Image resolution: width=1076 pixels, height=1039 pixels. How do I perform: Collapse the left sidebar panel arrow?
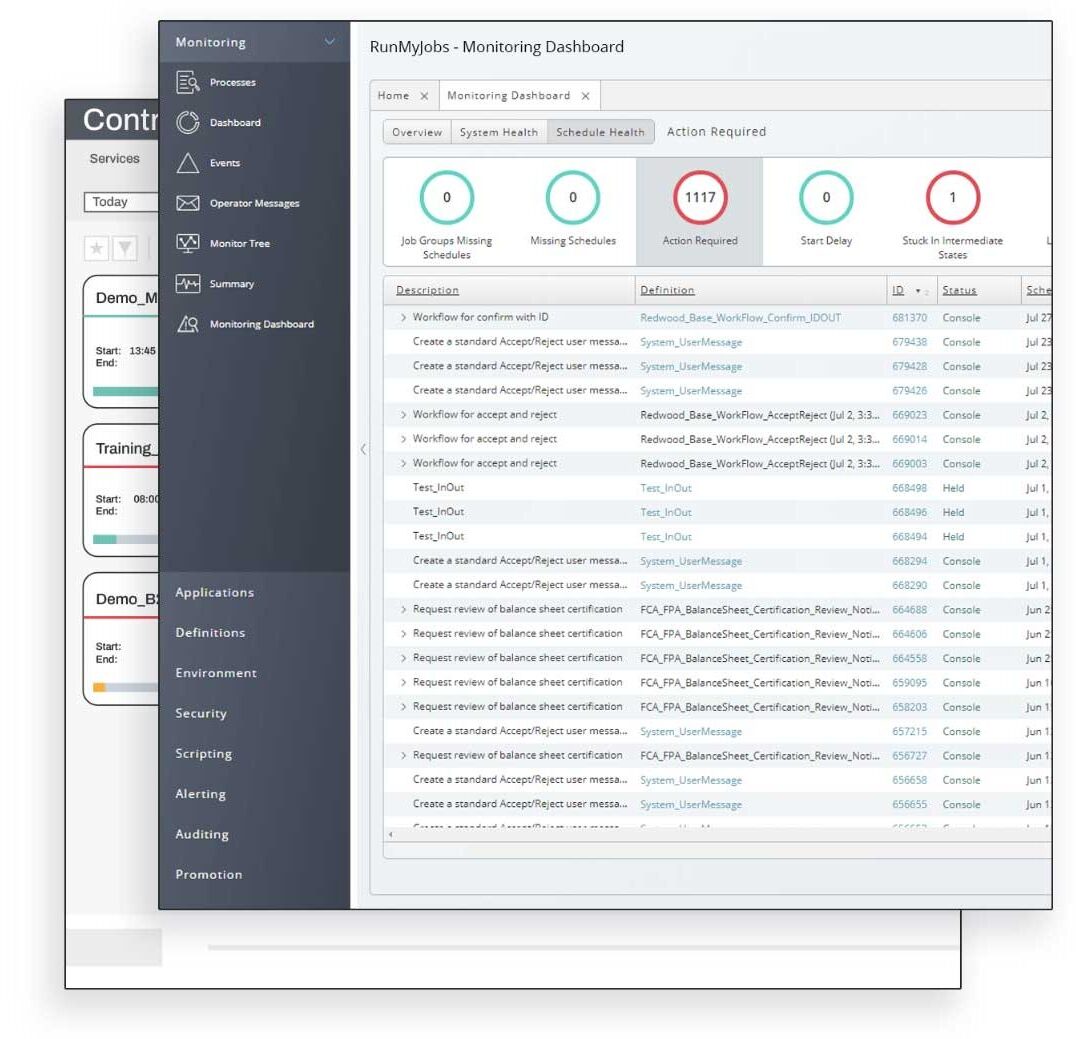362,449
